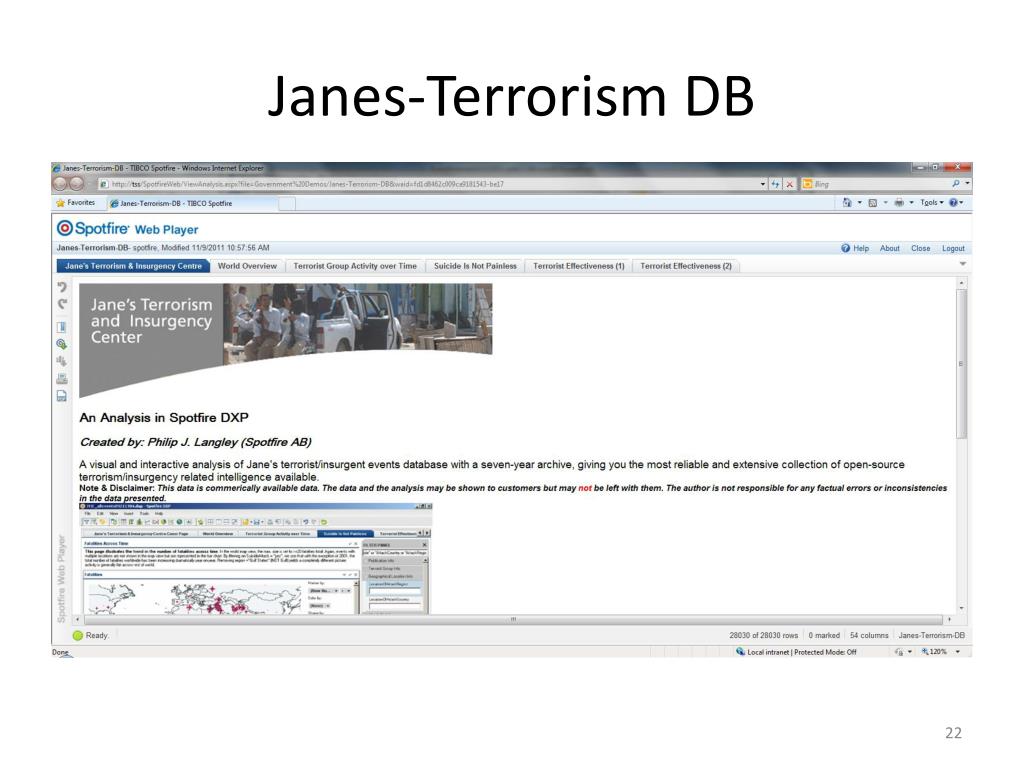Screen dimensions: 1024x768
Task: Click the Bing search magnifier icon
Action: (956, 184)
